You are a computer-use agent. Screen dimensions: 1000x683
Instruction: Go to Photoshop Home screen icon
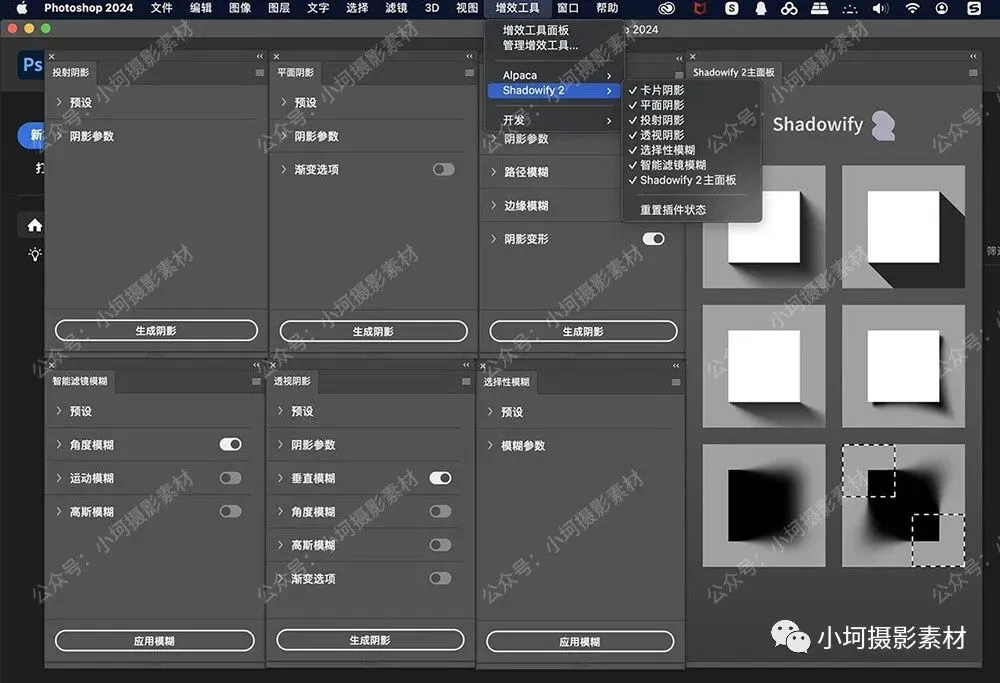click(34, 225)
